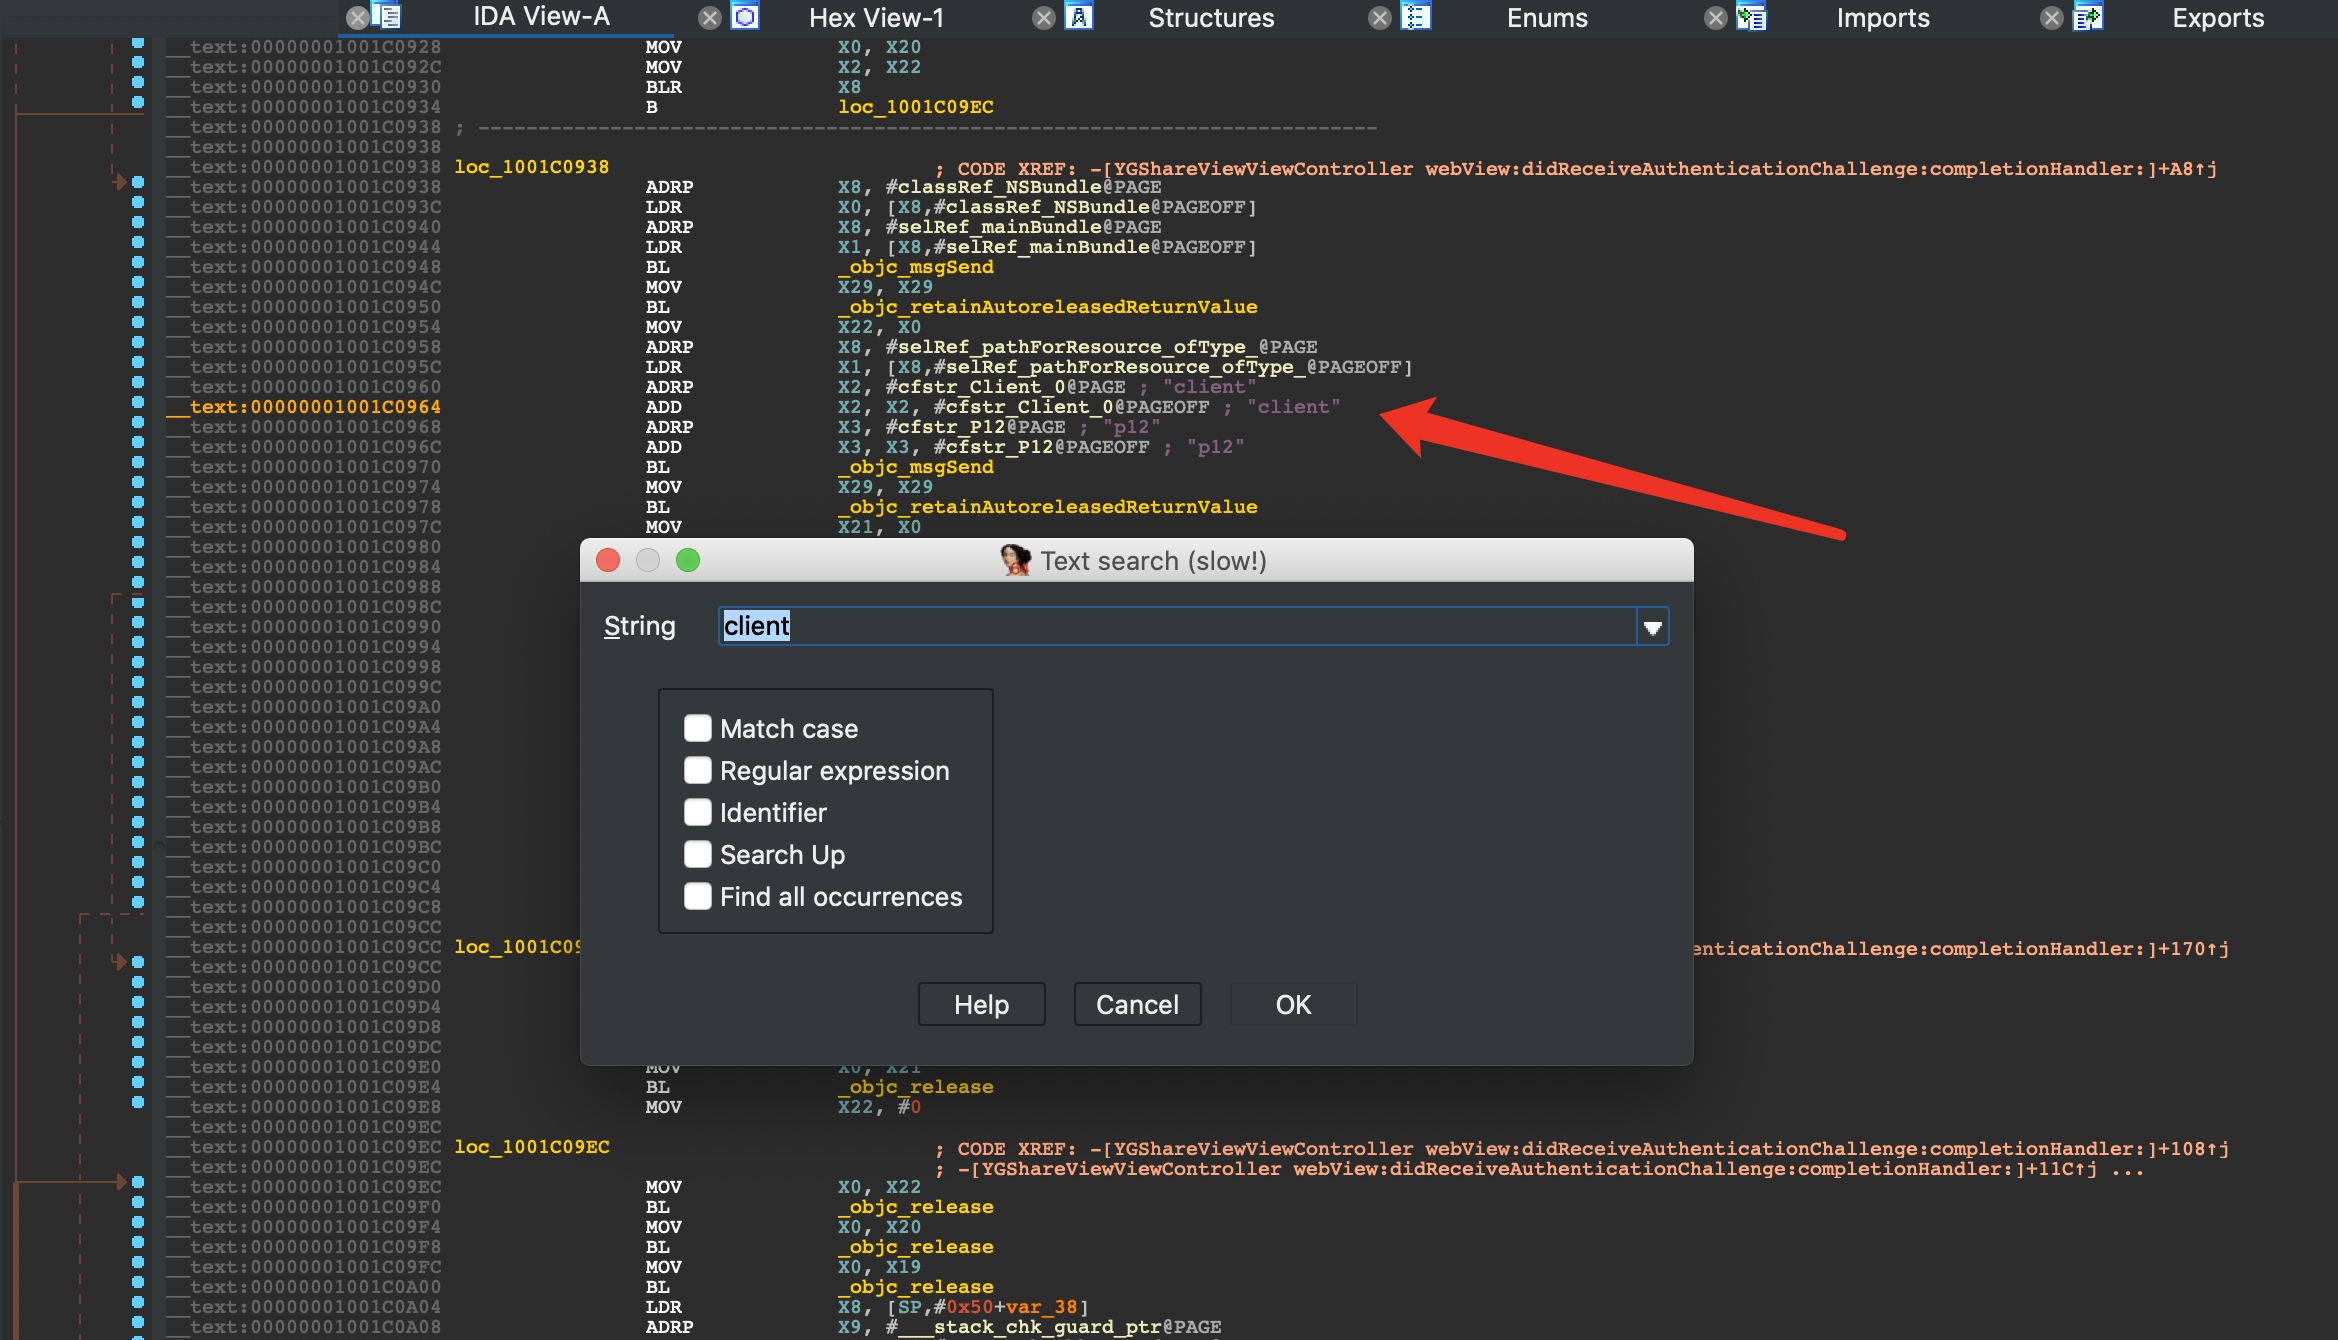Click the loc_1001C09EC label definition
The width and height of the screenshot is (2338, 1340).
(531, 1147)
